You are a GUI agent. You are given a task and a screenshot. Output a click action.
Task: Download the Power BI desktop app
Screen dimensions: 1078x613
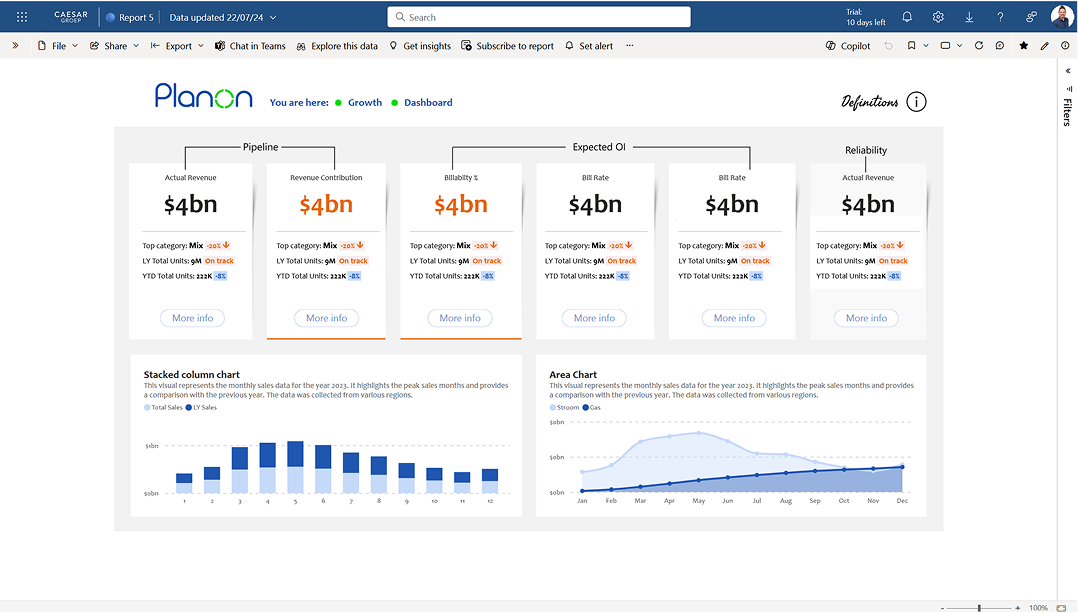pyautogui.click(x=969, y=17)
